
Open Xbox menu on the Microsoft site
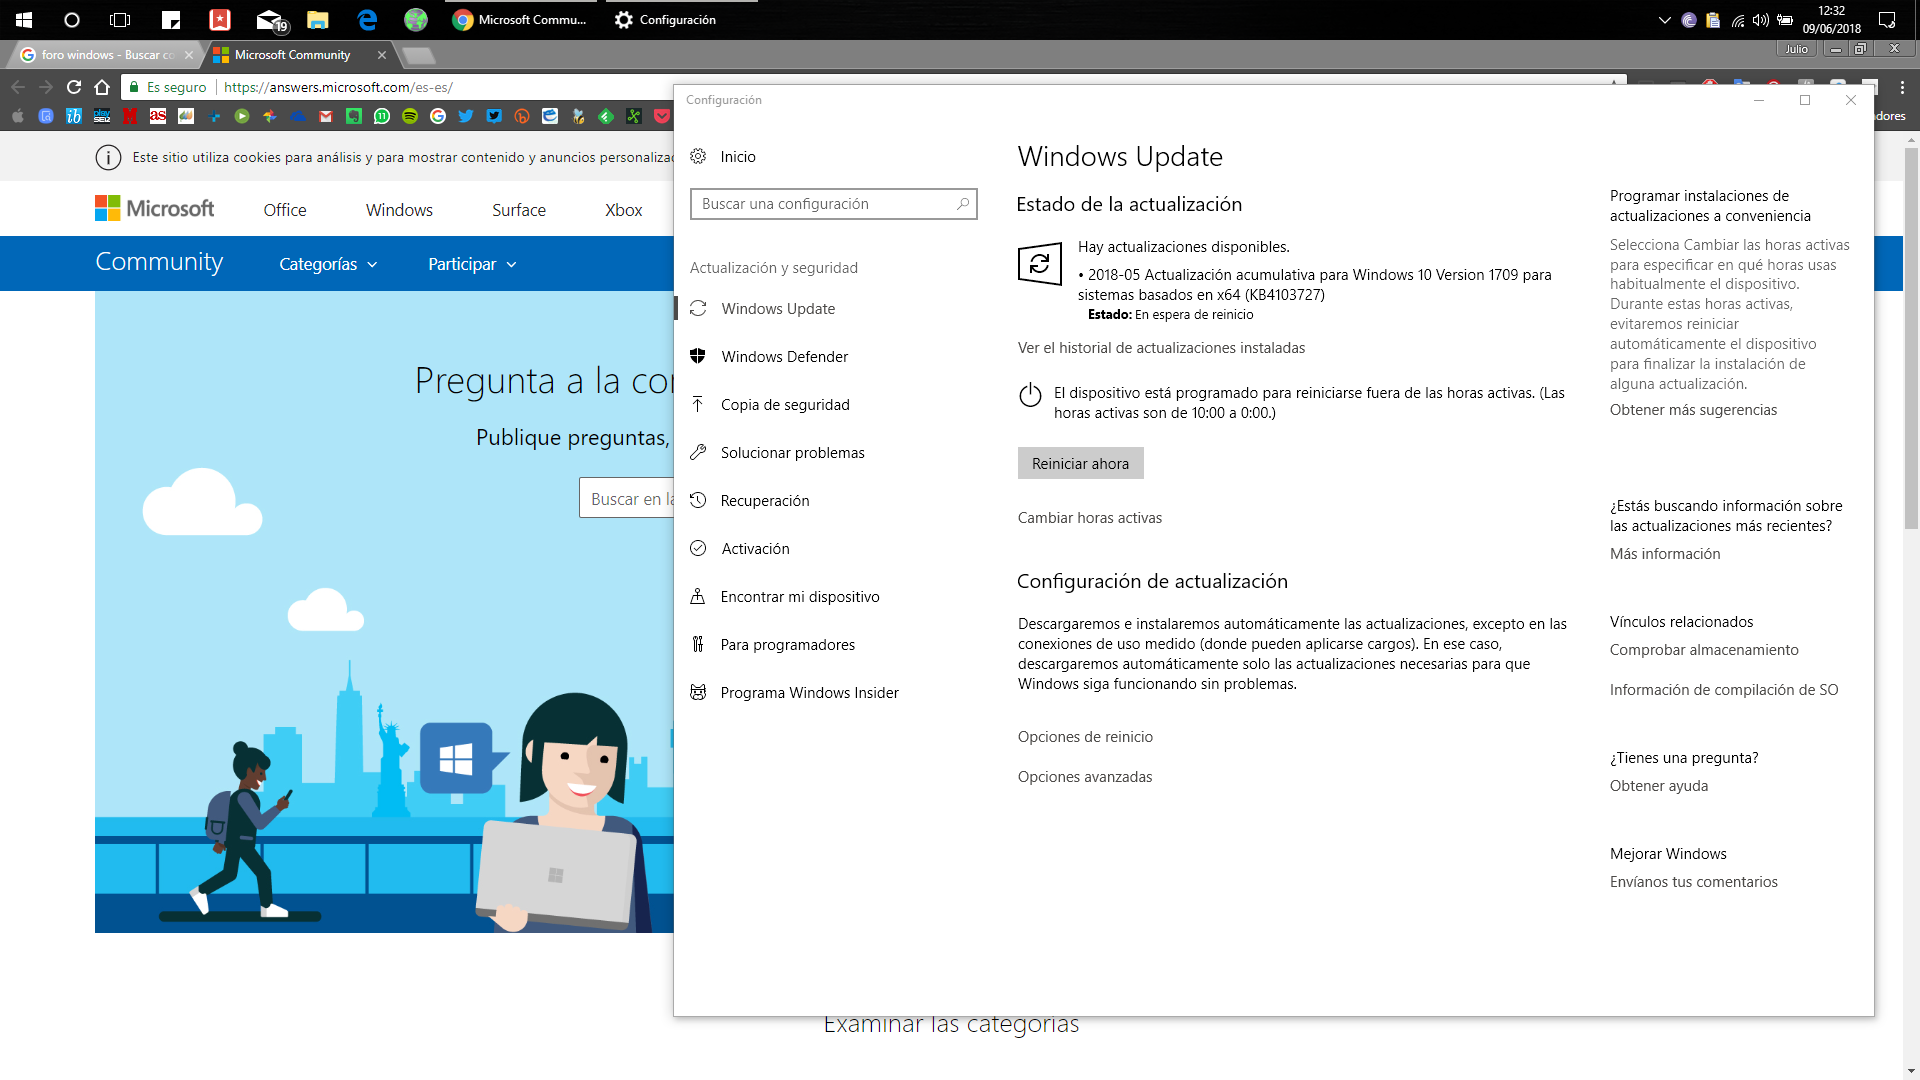tap(624, 210)
